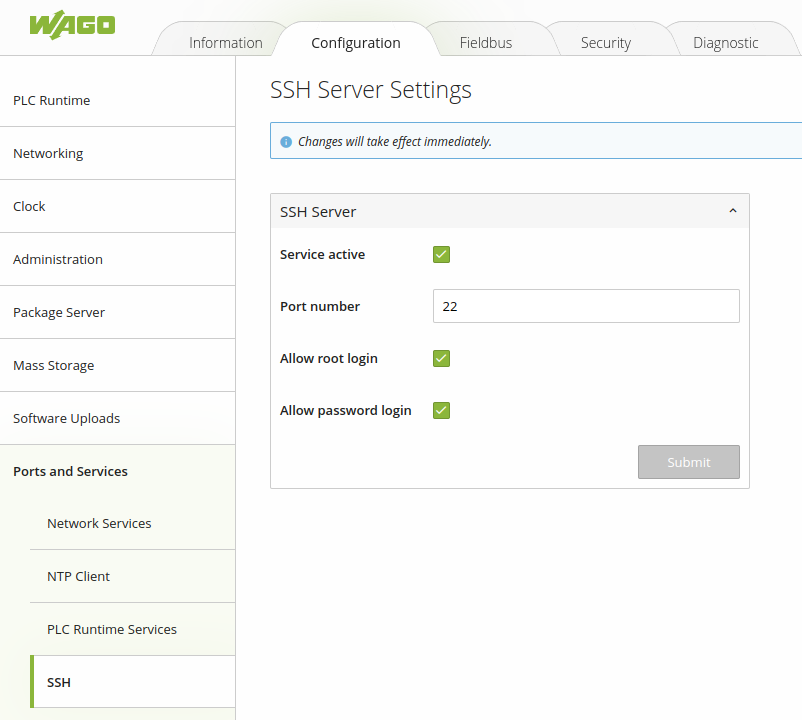Open PLC Runtime Services sub-item
The height and width of the screenshot is (720, 802).
112,629
